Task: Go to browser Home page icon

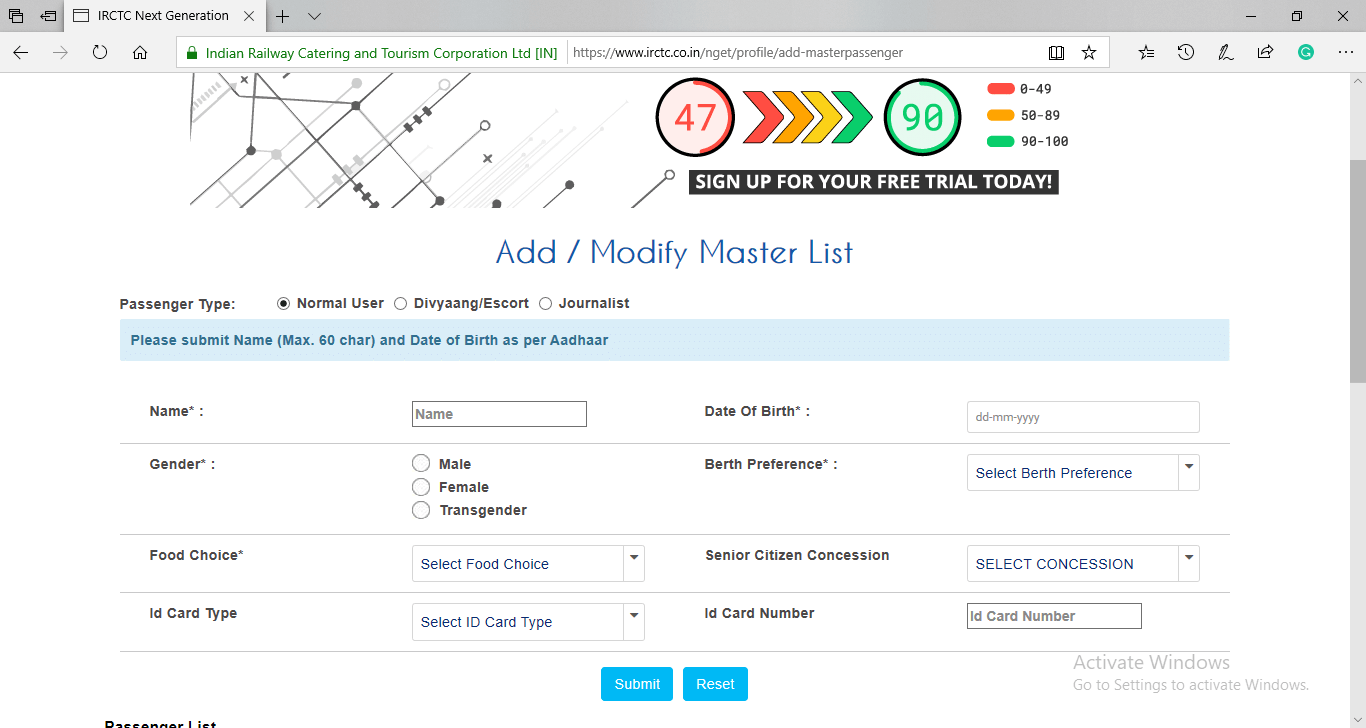Action: 140,53
